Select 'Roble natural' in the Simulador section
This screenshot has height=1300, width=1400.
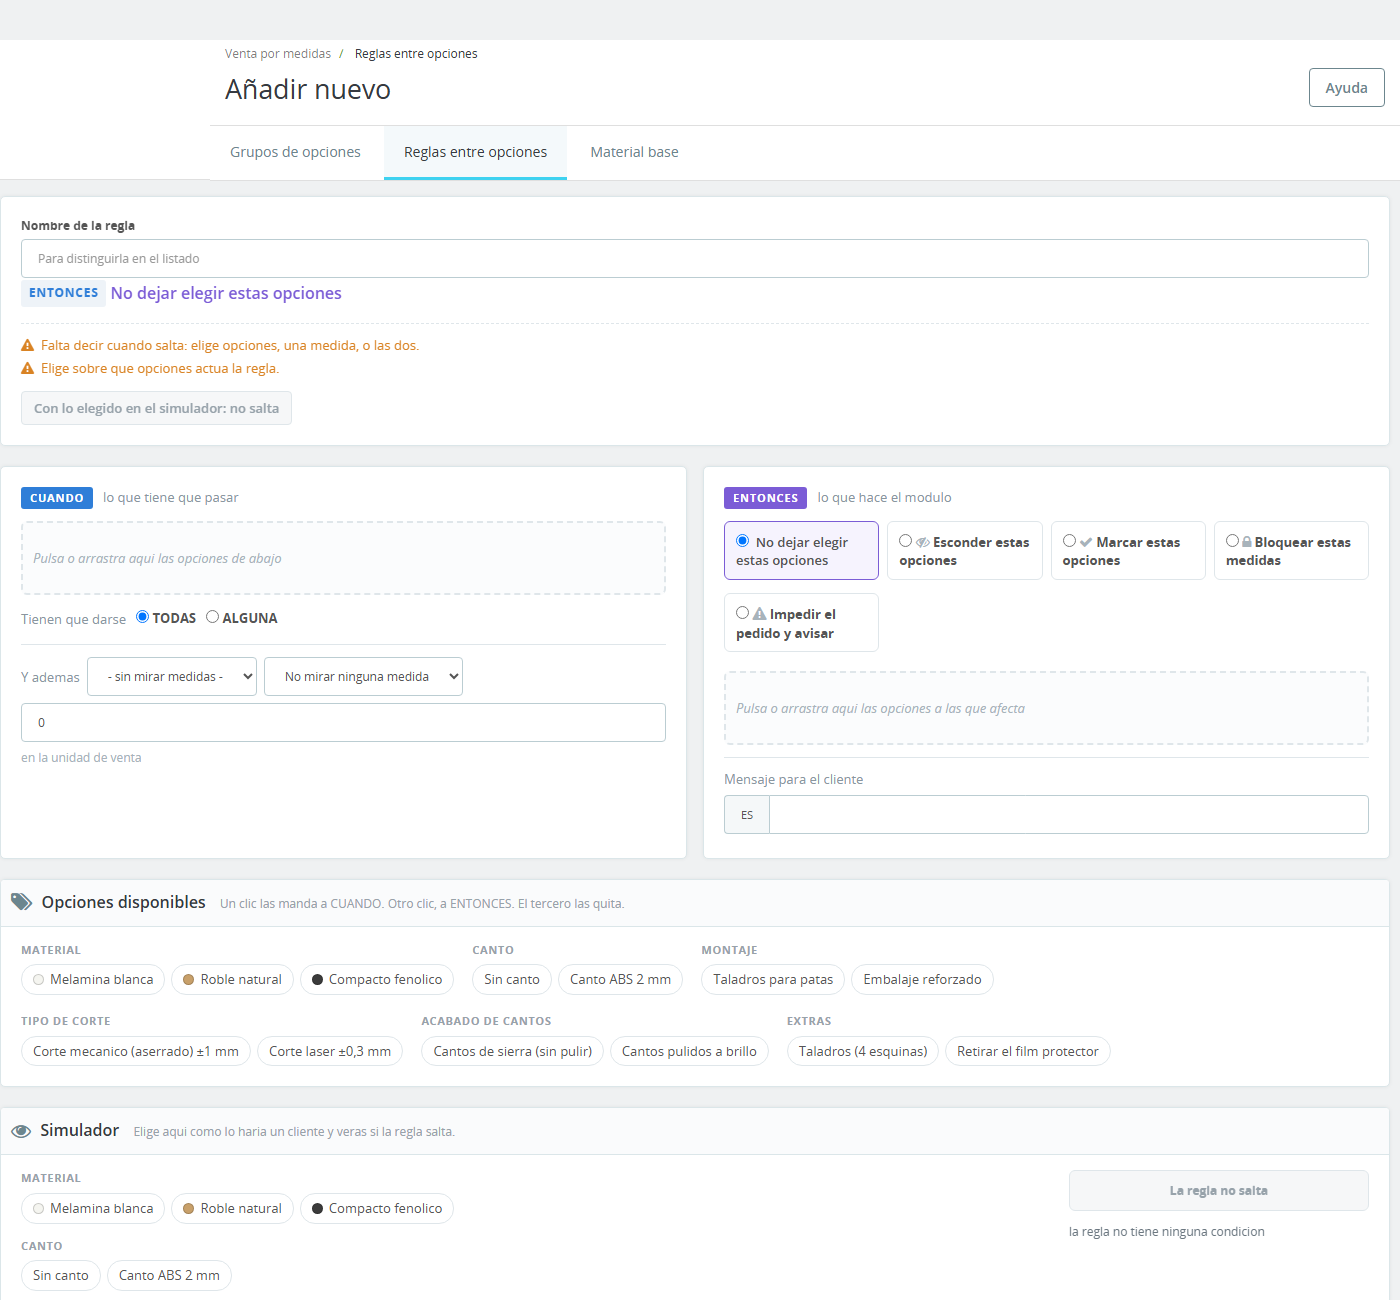(x=232, y=1209)
